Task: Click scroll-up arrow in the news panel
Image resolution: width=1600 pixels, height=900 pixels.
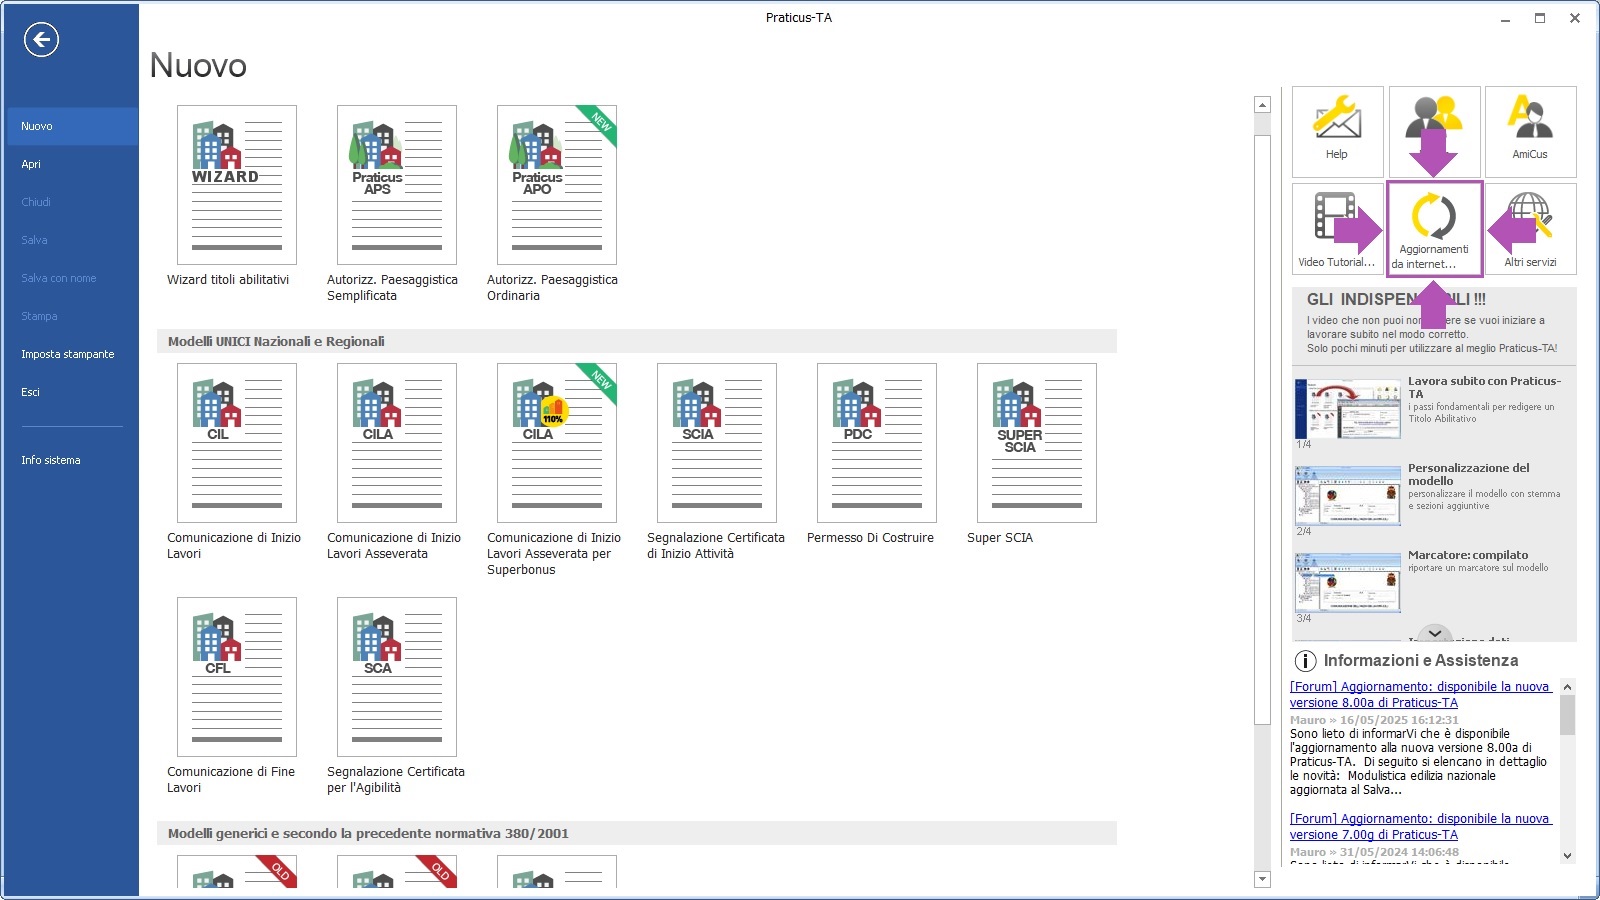Action: pos(1567,687)
